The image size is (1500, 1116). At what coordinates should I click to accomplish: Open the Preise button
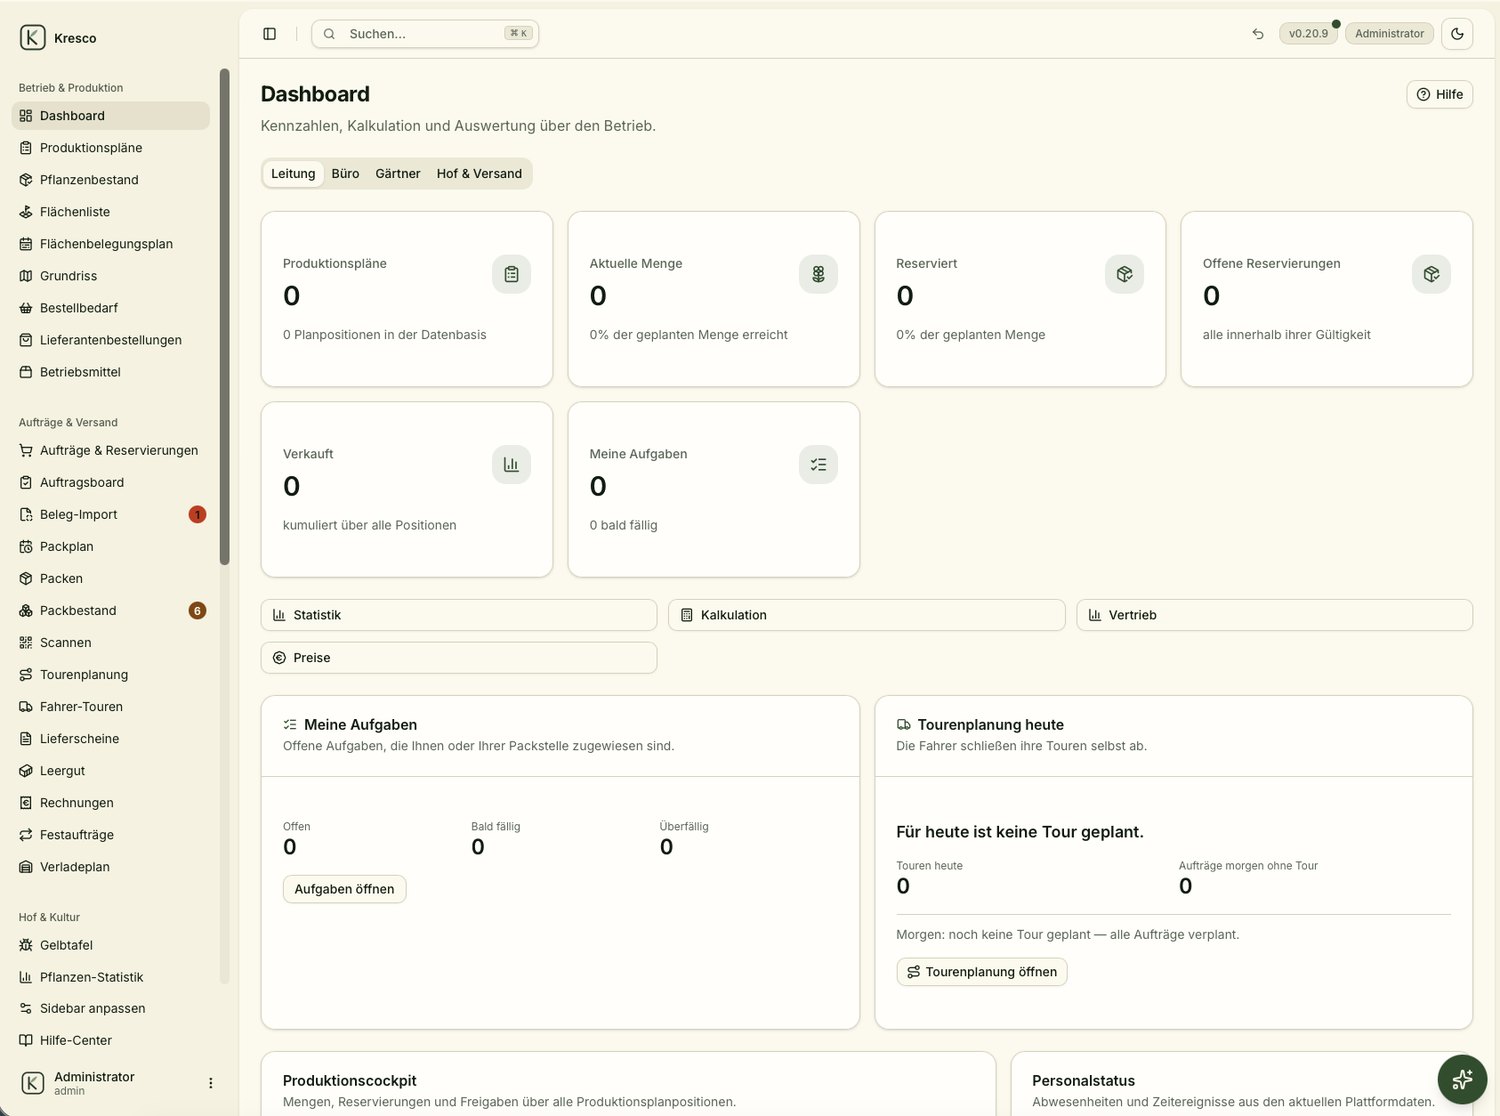click(459, 658)
